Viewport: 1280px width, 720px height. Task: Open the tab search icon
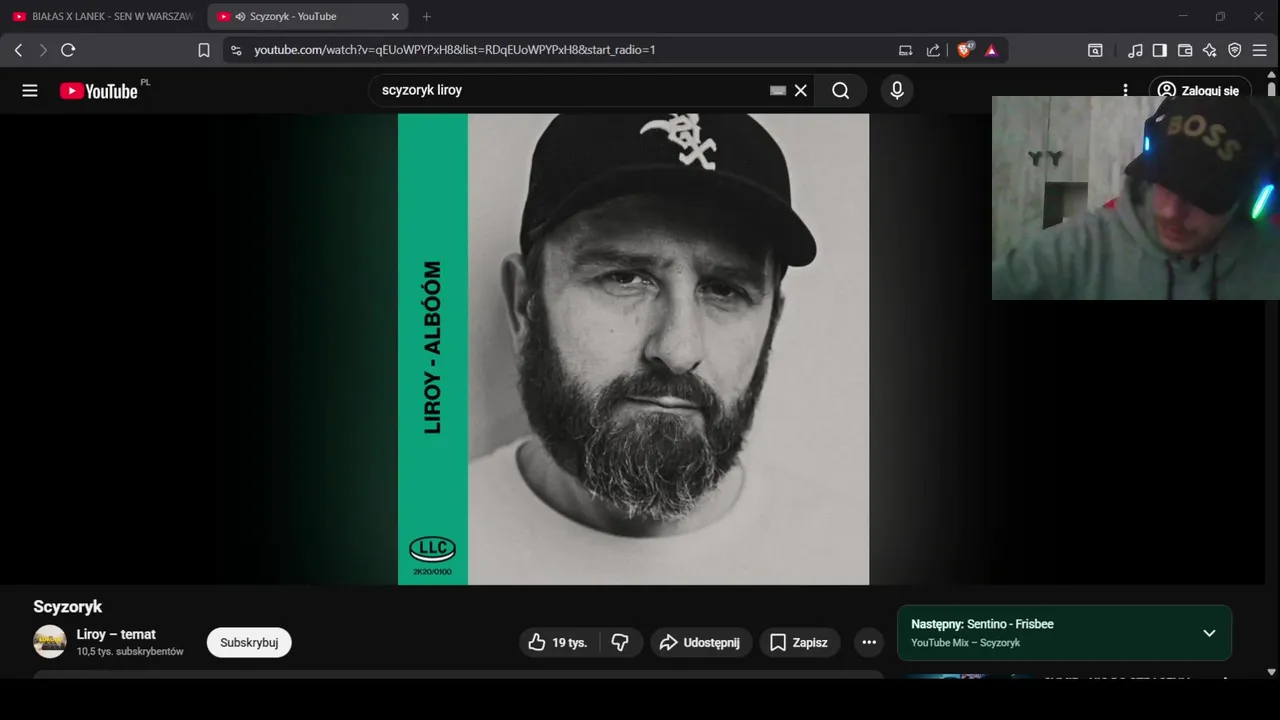[1096, 50]
